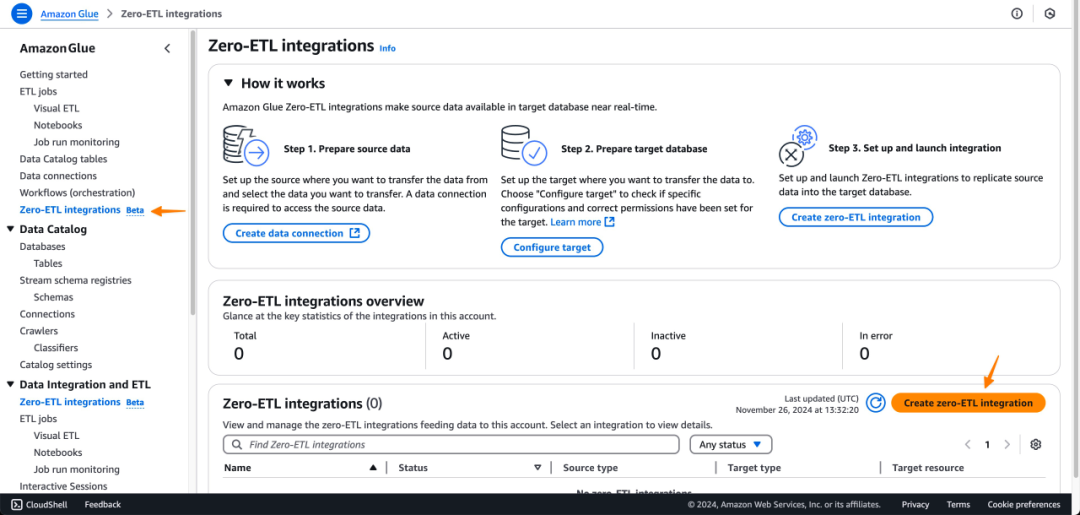The height and width of the screenshot is (515, 1080).
Task: Sort by Name column ascending arrow
Action: tap(373, 467)
